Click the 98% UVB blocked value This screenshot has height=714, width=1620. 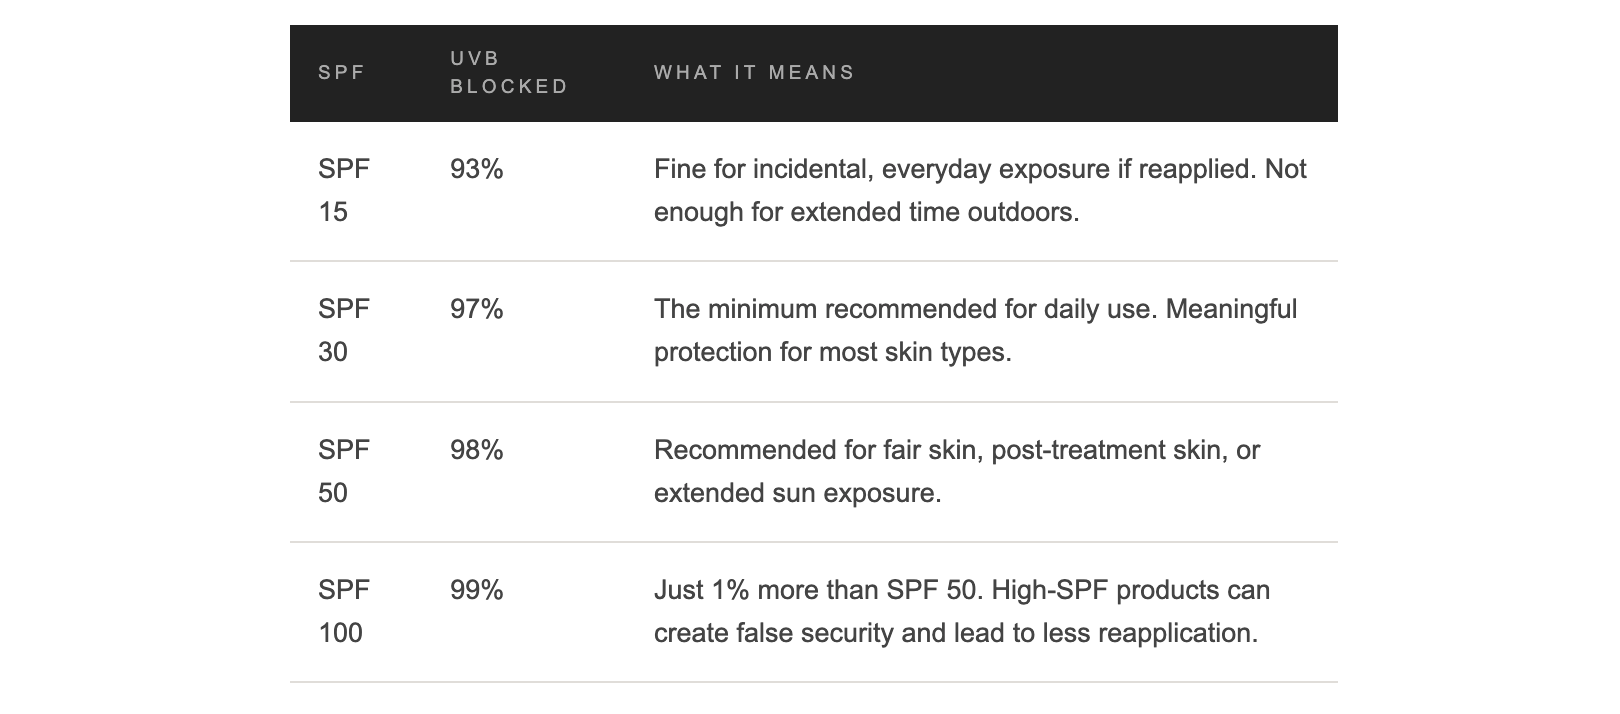tap(477, 451)
